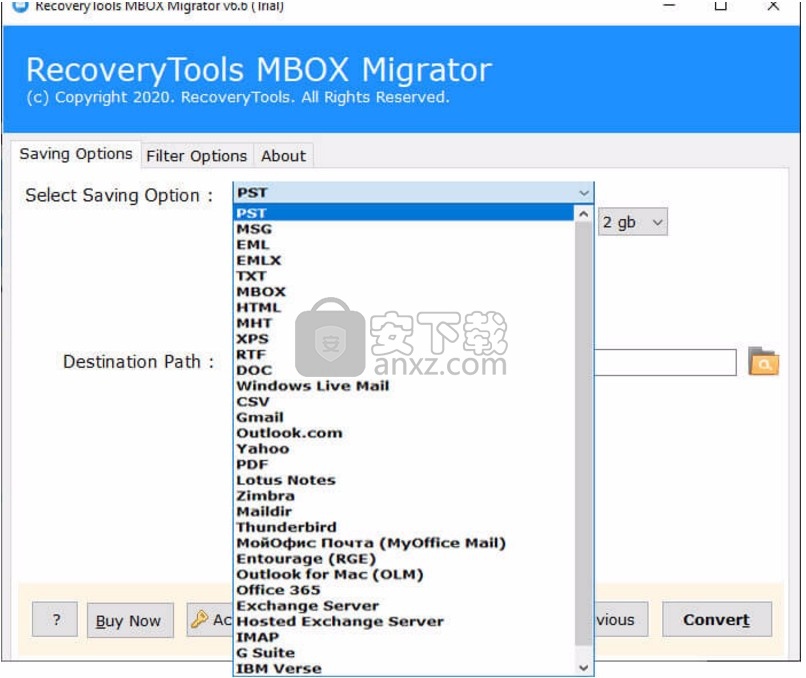
Task: Select G Suite saving option
Action: (404, 652)
